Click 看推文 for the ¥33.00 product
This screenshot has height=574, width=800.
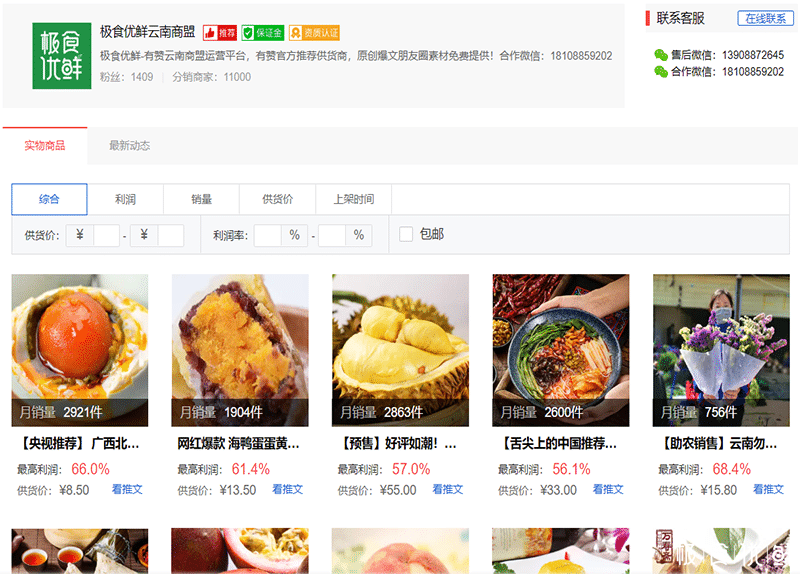coord(608,489)
